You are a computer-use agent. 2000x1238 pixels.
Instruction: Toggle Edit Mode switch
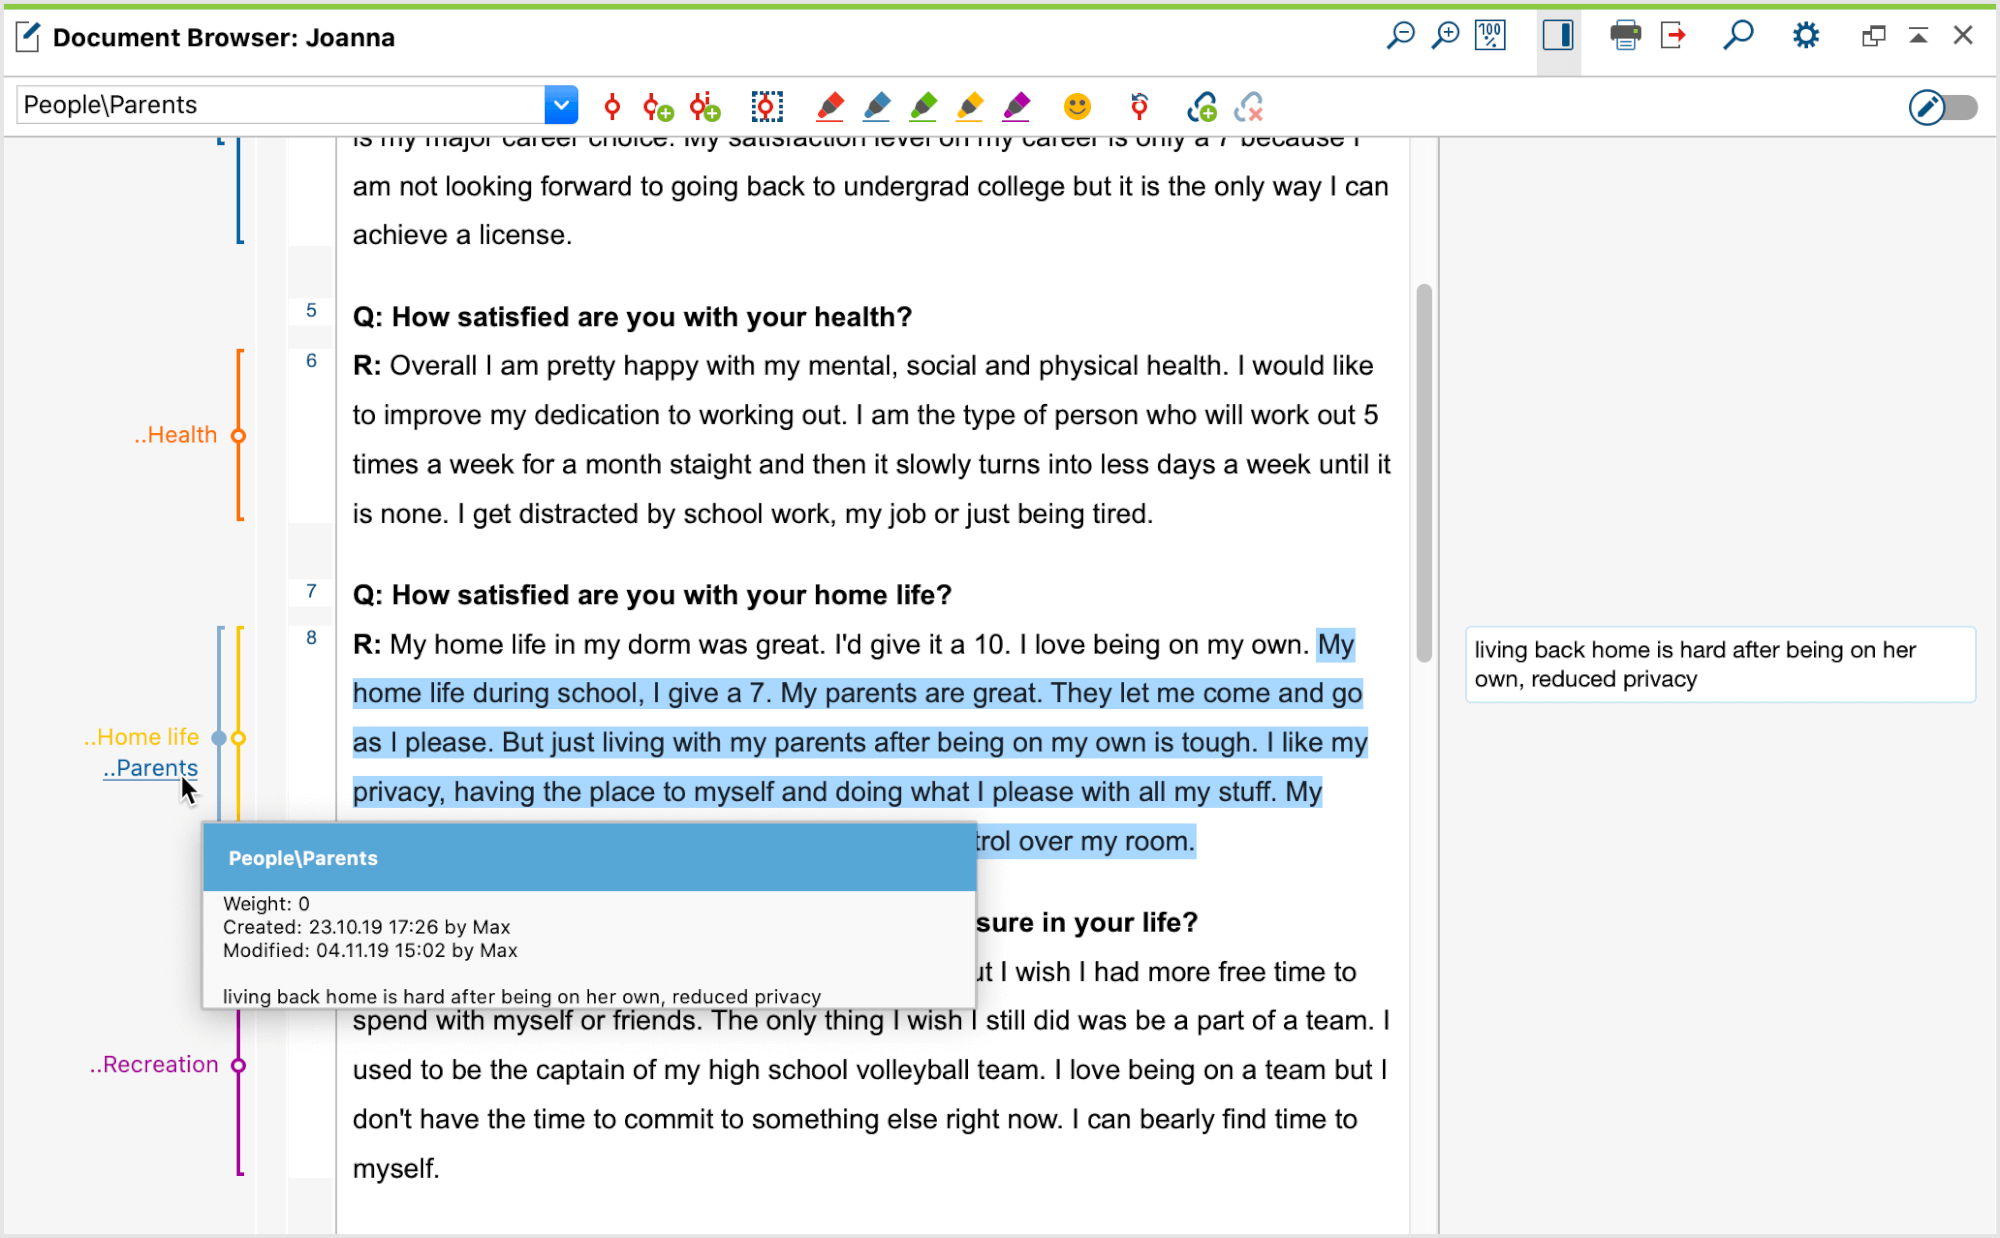click(1943, 107)
